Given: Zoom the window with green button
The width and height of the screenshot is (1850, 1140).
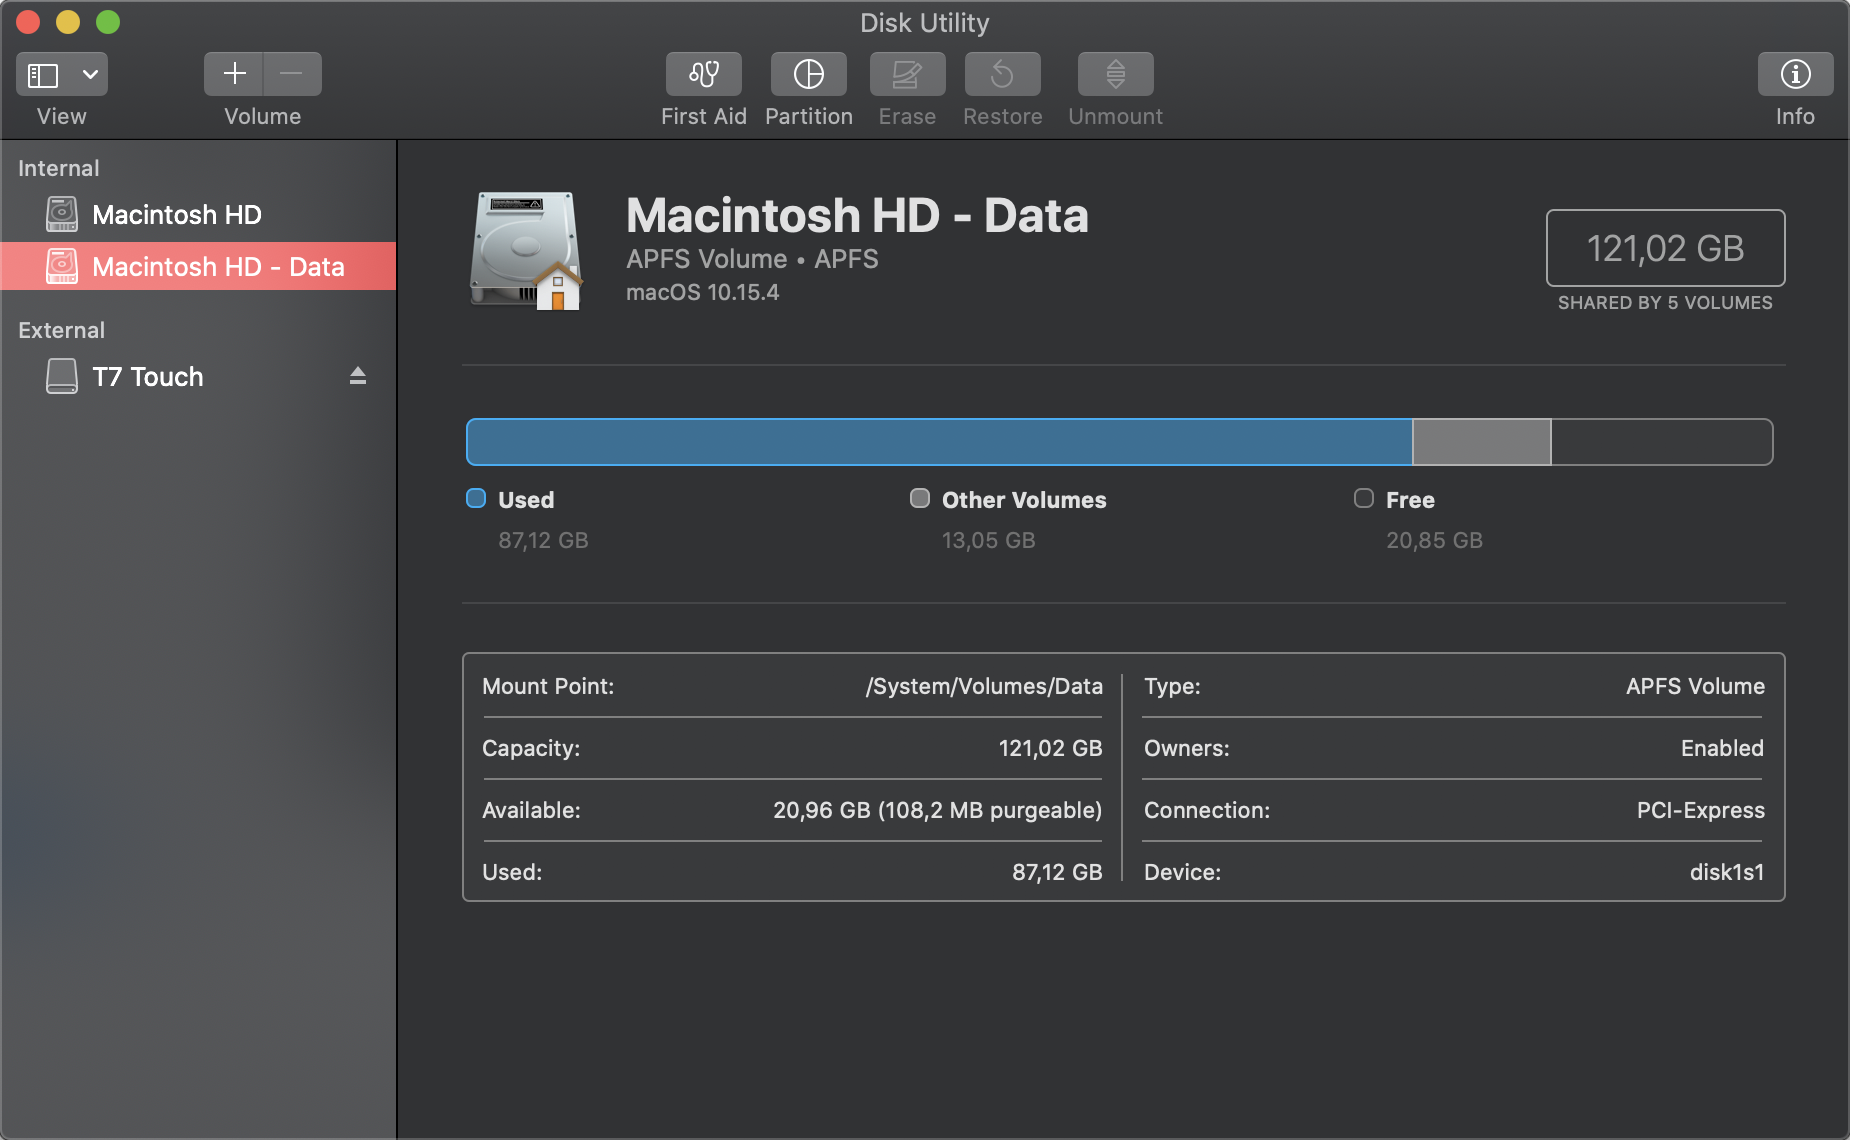Looking at the screenshot, I should (108, 22).
